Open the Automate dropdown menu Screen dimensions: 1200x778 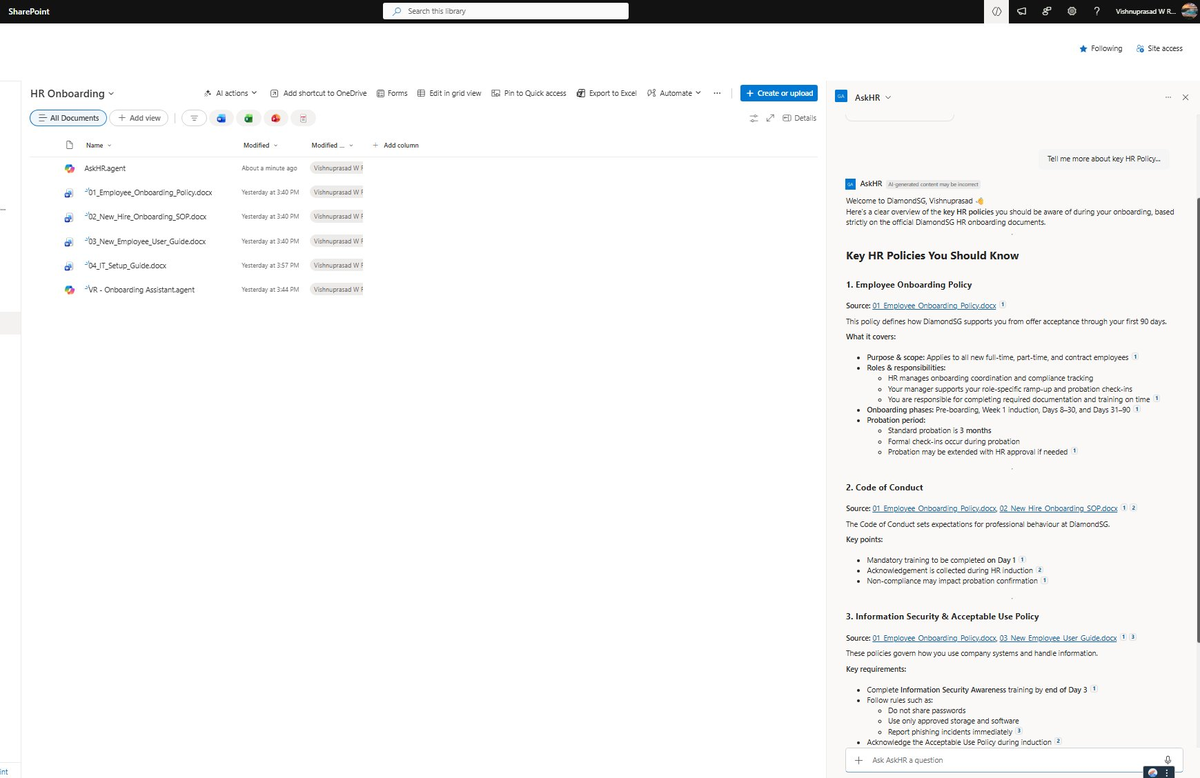(x=674, y=93)
